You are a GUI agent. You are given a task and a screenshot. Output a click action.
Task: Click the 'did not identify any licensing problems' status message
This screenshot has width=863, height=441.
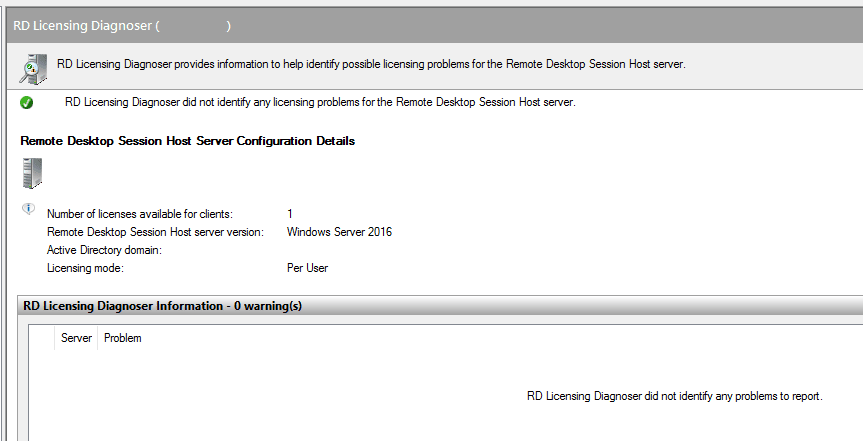(x=320, y=102)
